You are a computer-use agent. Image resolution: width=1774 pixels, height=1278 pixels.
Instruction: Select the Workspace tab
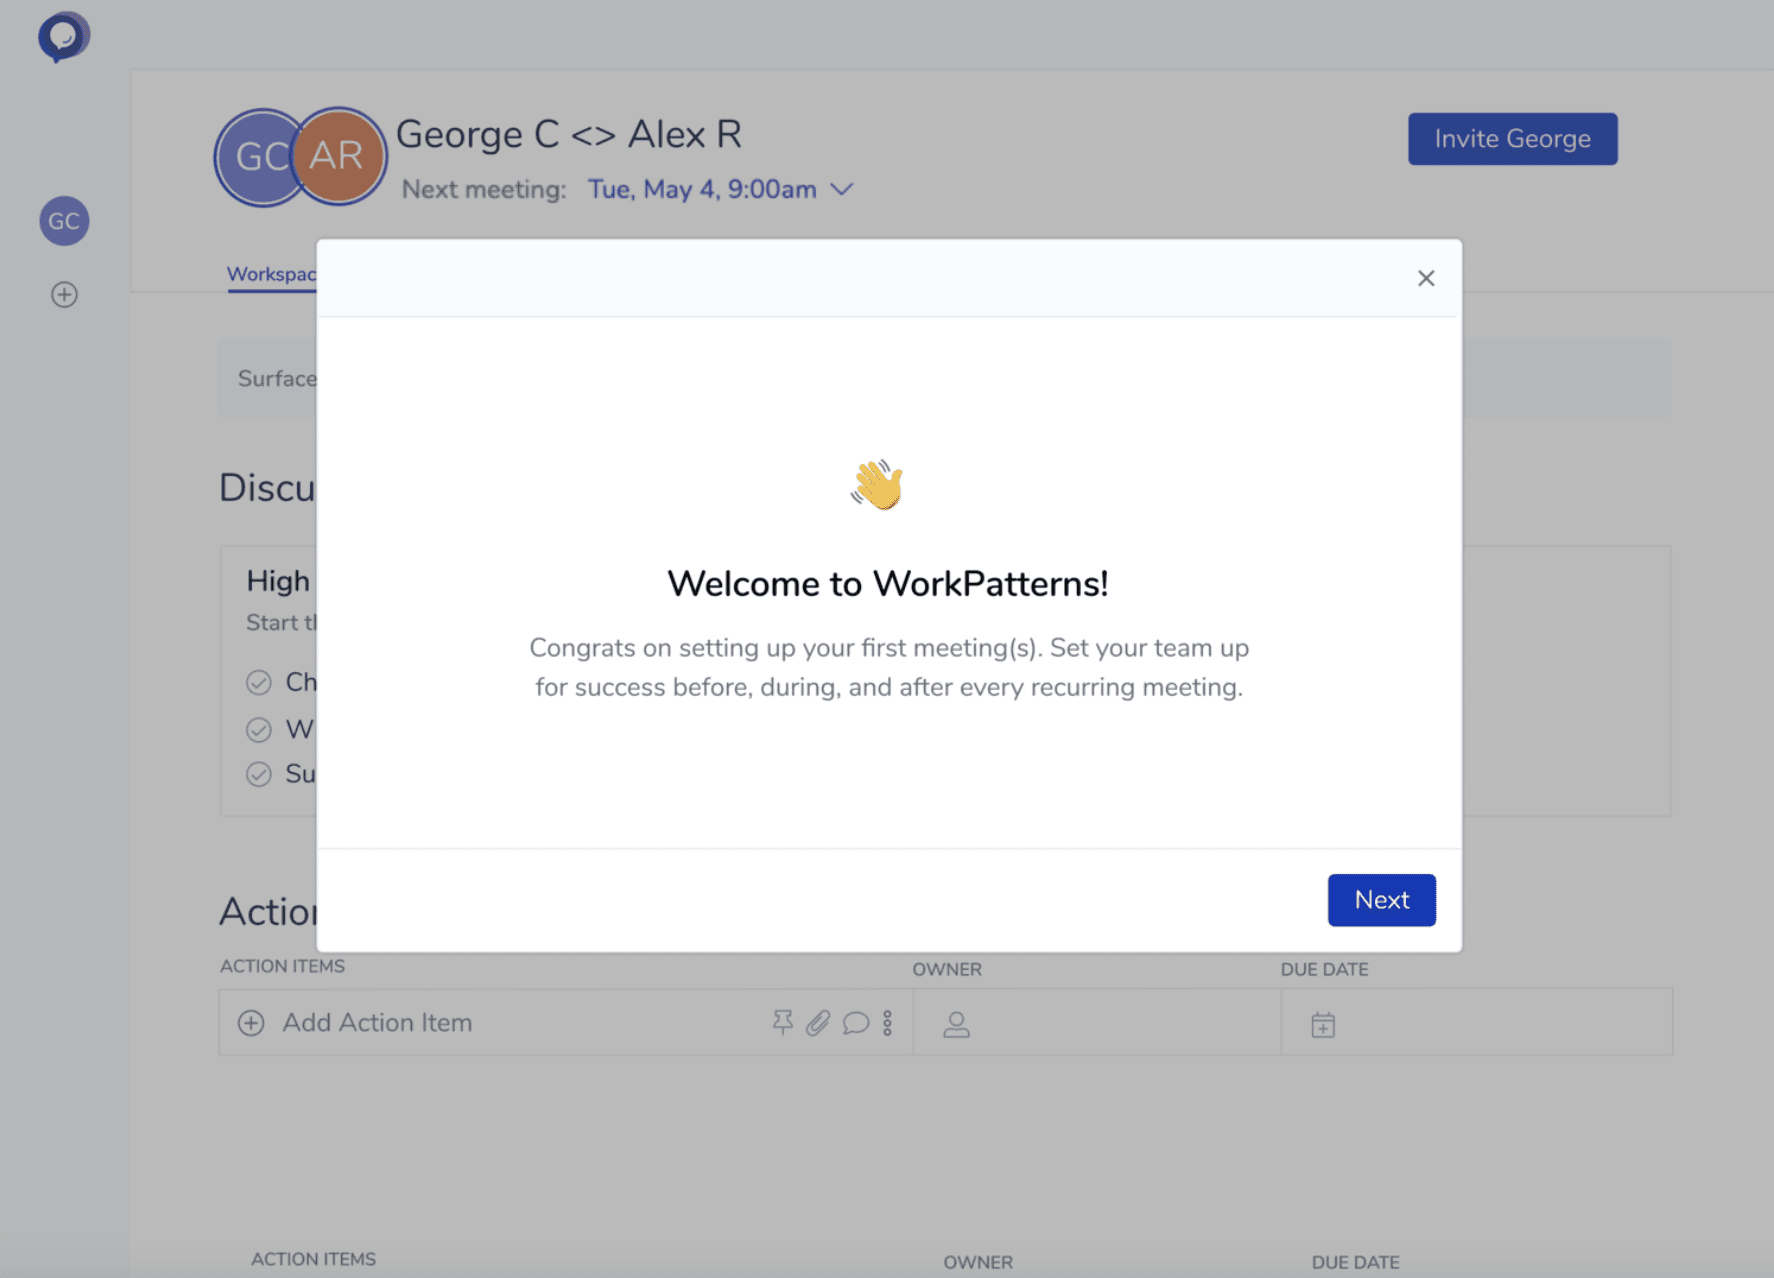click(272, 274)
